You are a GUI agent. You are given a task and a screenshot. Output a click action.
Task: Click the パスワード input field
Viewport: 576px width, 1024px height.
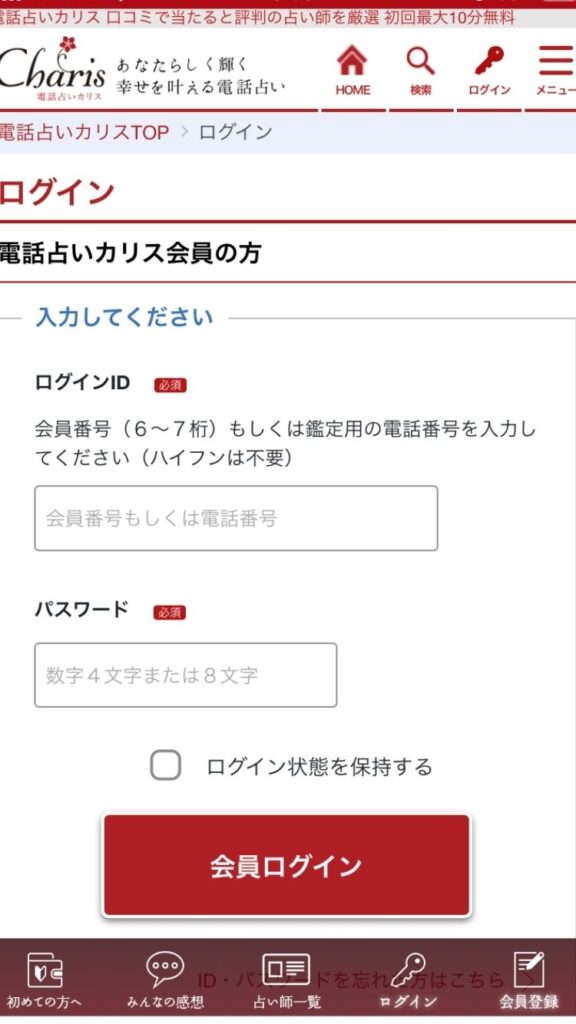(184, 675)
